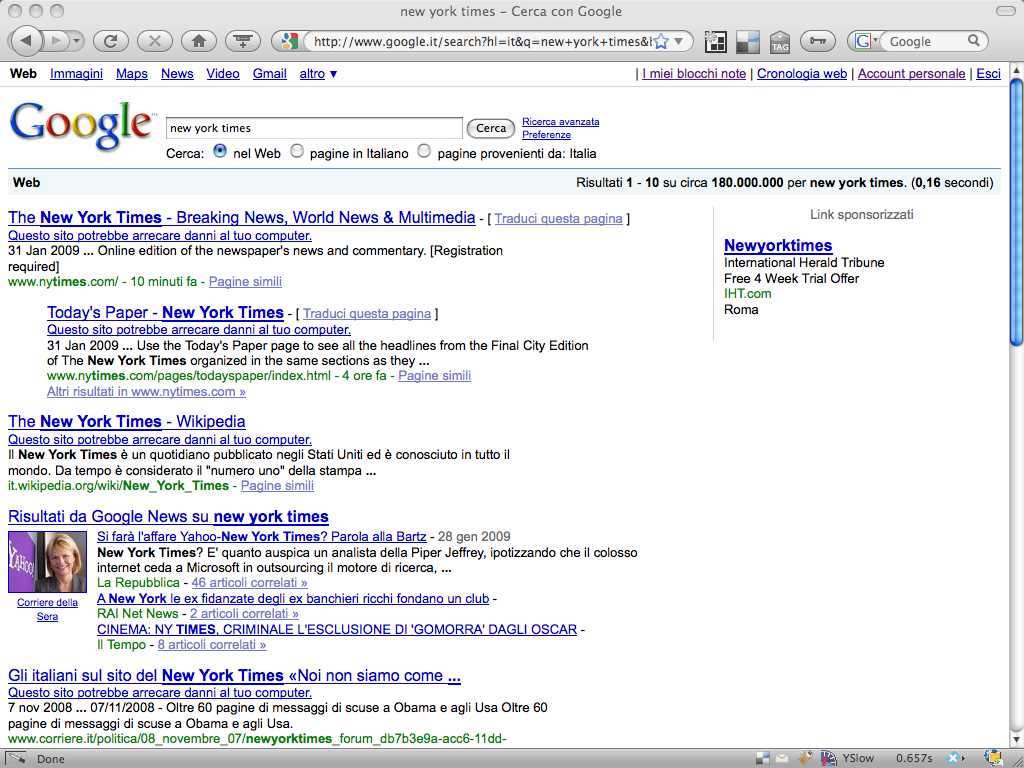Viewport: 1024px width, 768px height.
Task: Click Account personale link
Action: (912, 74)
